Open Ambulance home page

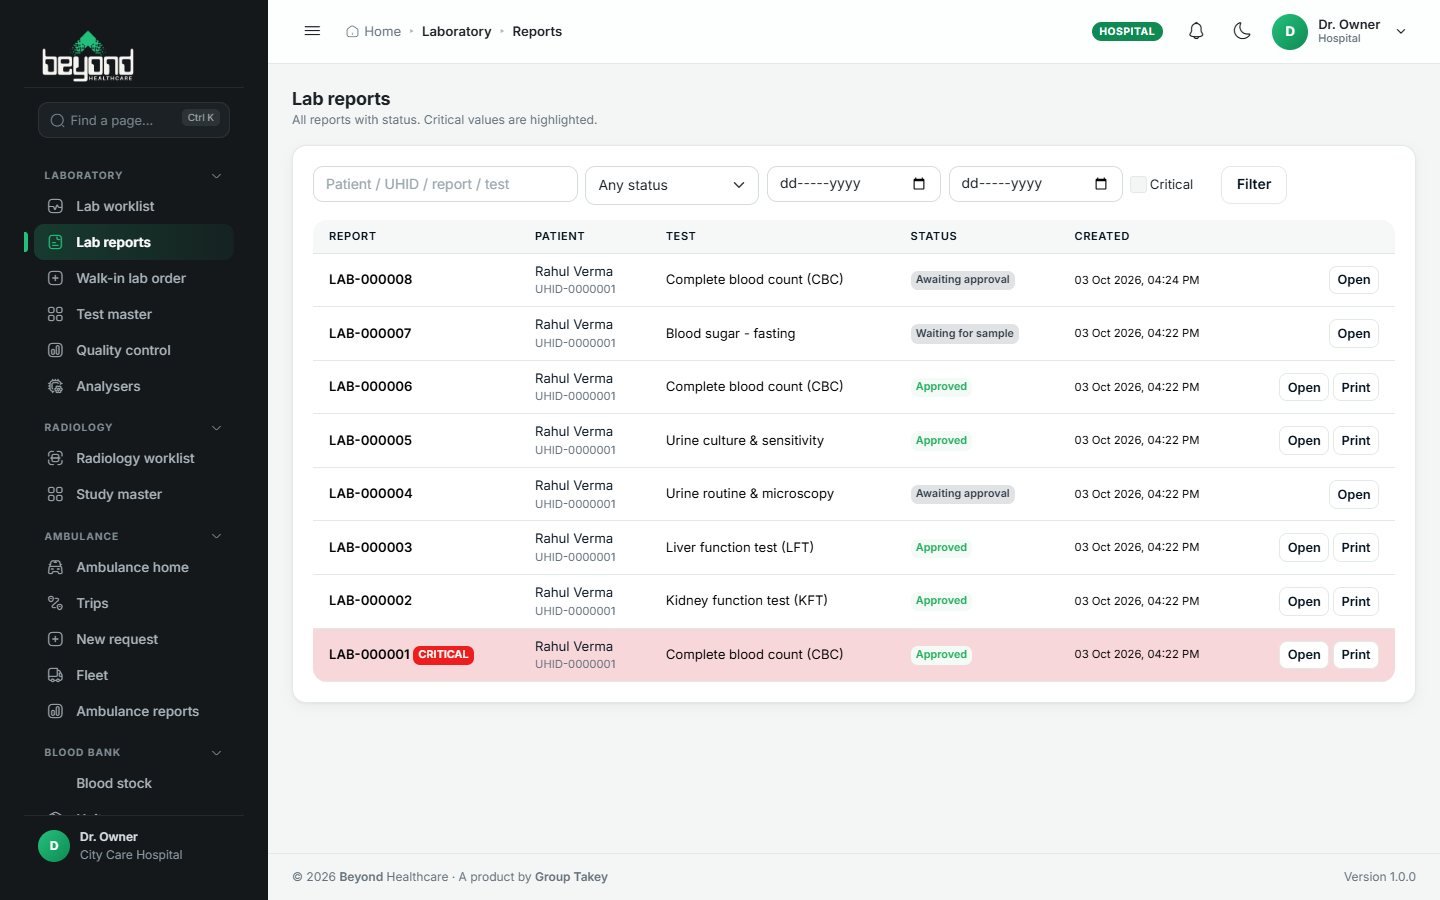tap(134, 567)
